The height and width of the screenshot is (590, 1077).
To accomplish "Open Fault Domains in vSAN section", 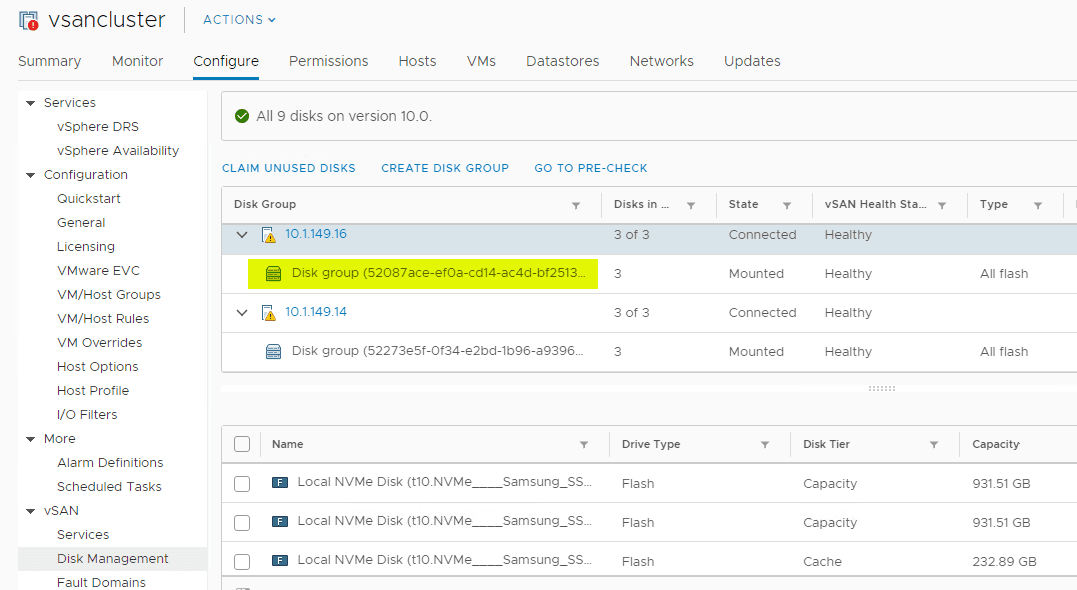I will pos(101,582).
